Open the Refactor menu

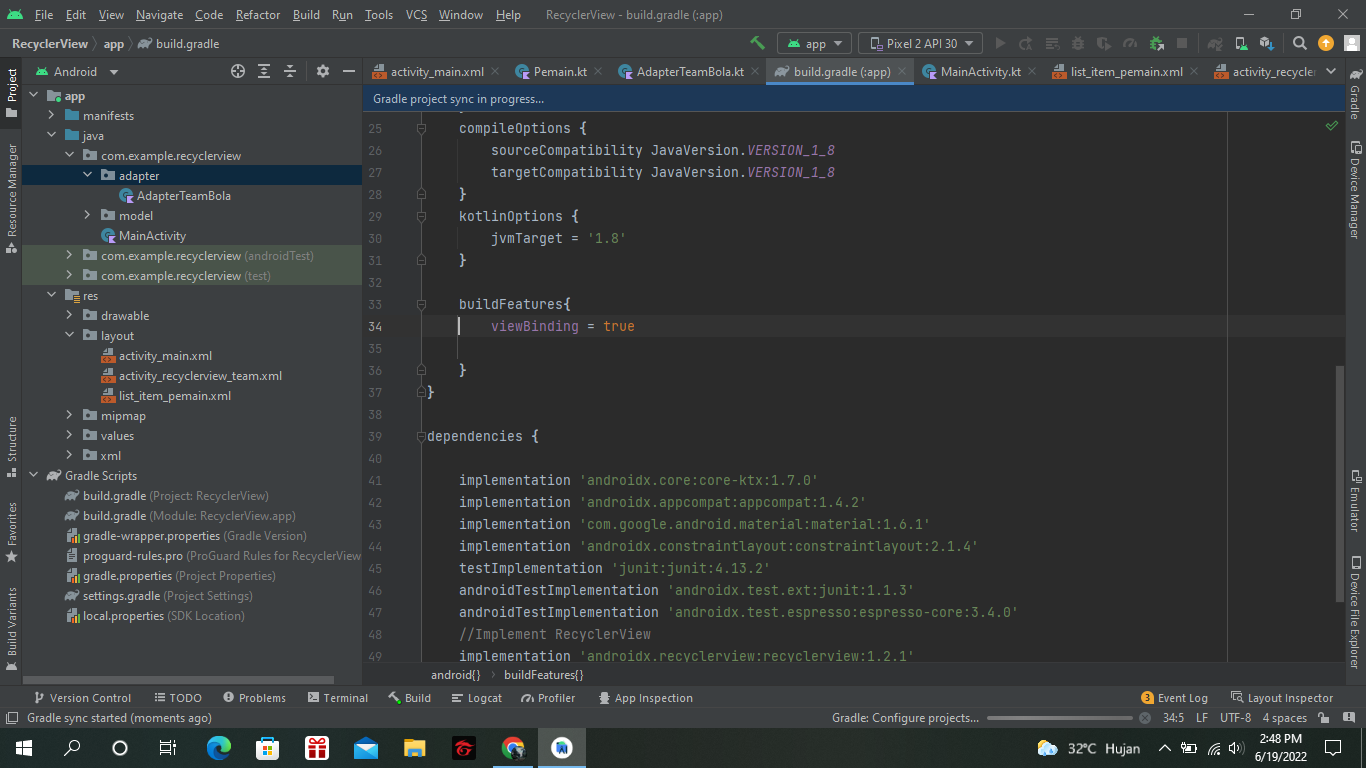257,15
